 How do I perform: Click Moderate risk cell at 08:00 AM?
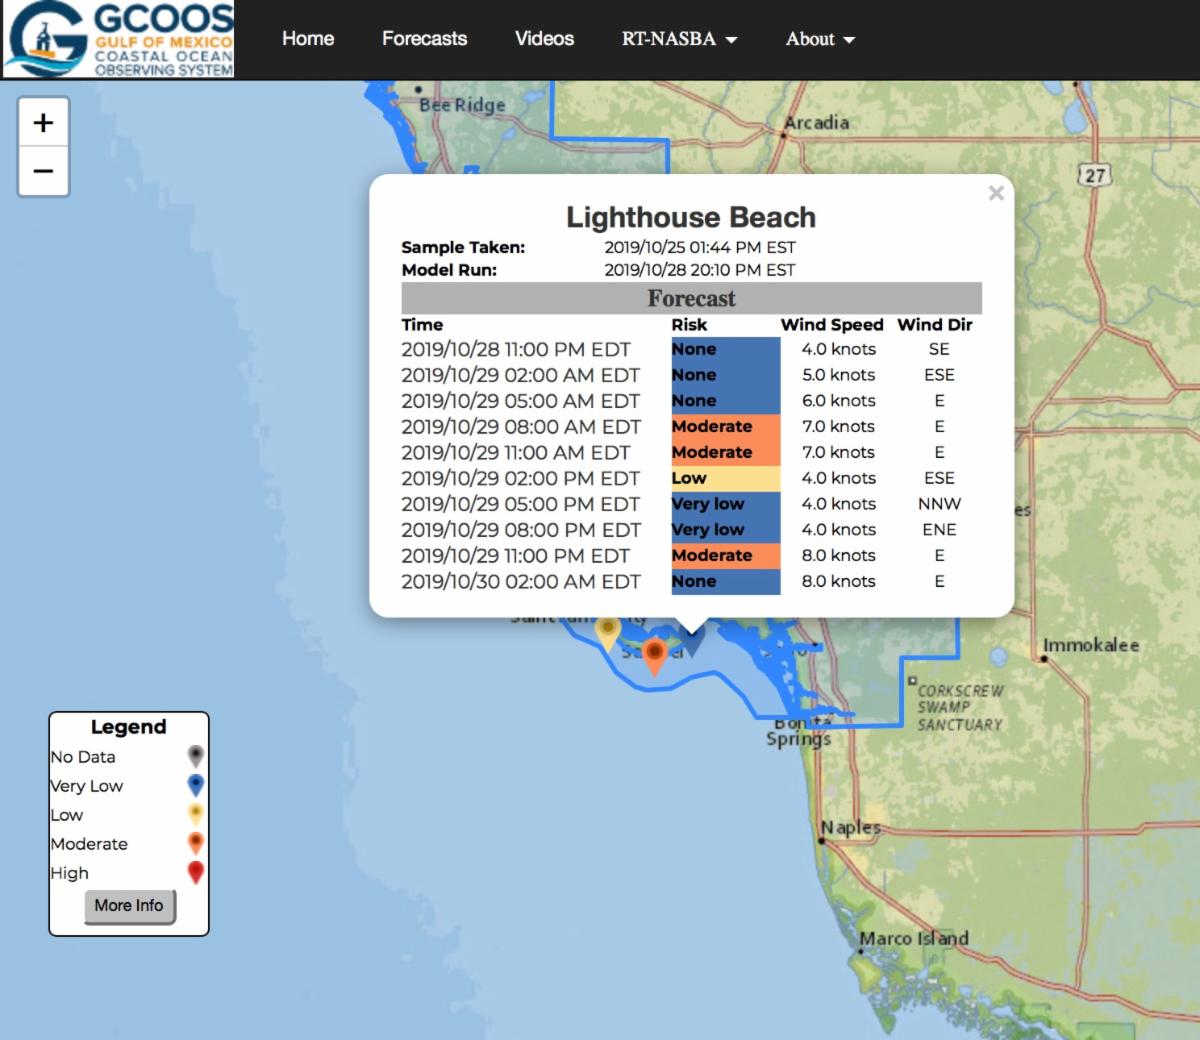[x=725, y=426]
